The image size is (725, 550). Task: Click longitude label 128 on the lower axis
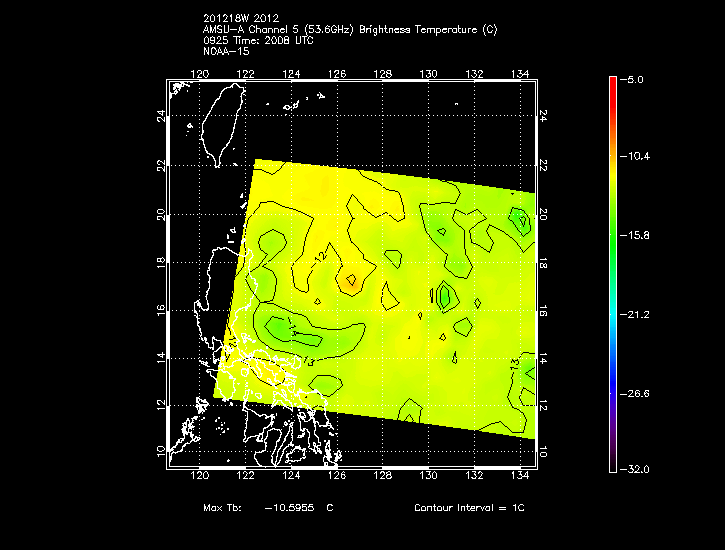tap(383, 475)
